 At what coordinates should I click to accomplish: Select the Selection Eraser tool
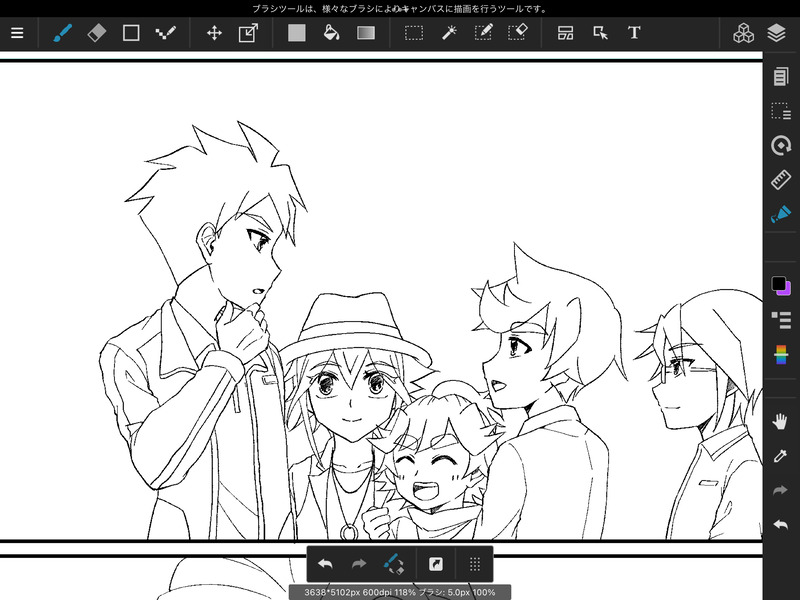point(518,33)
